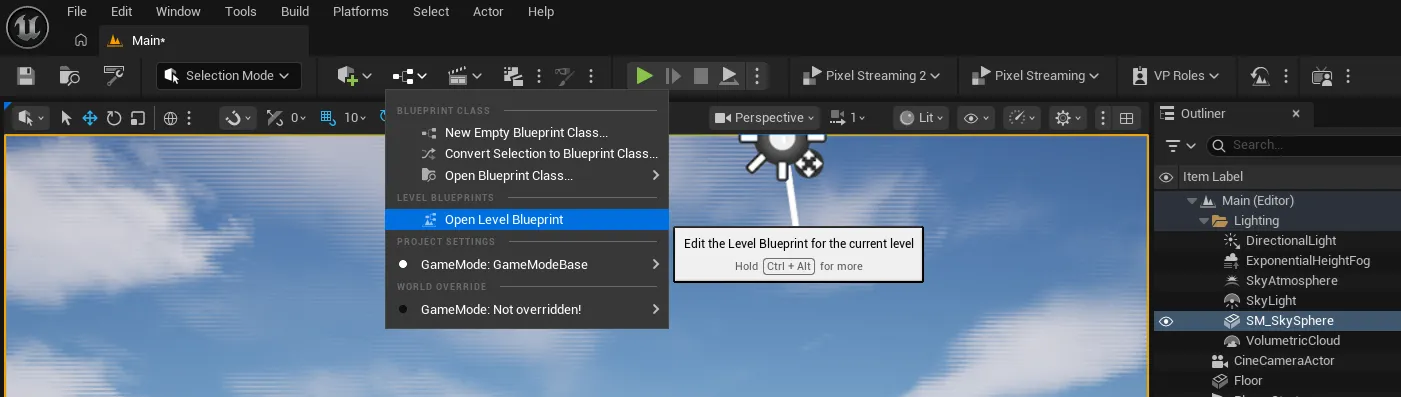
Task: Click the Blueprints toolbar icon
Action: (x=410, y=76)
